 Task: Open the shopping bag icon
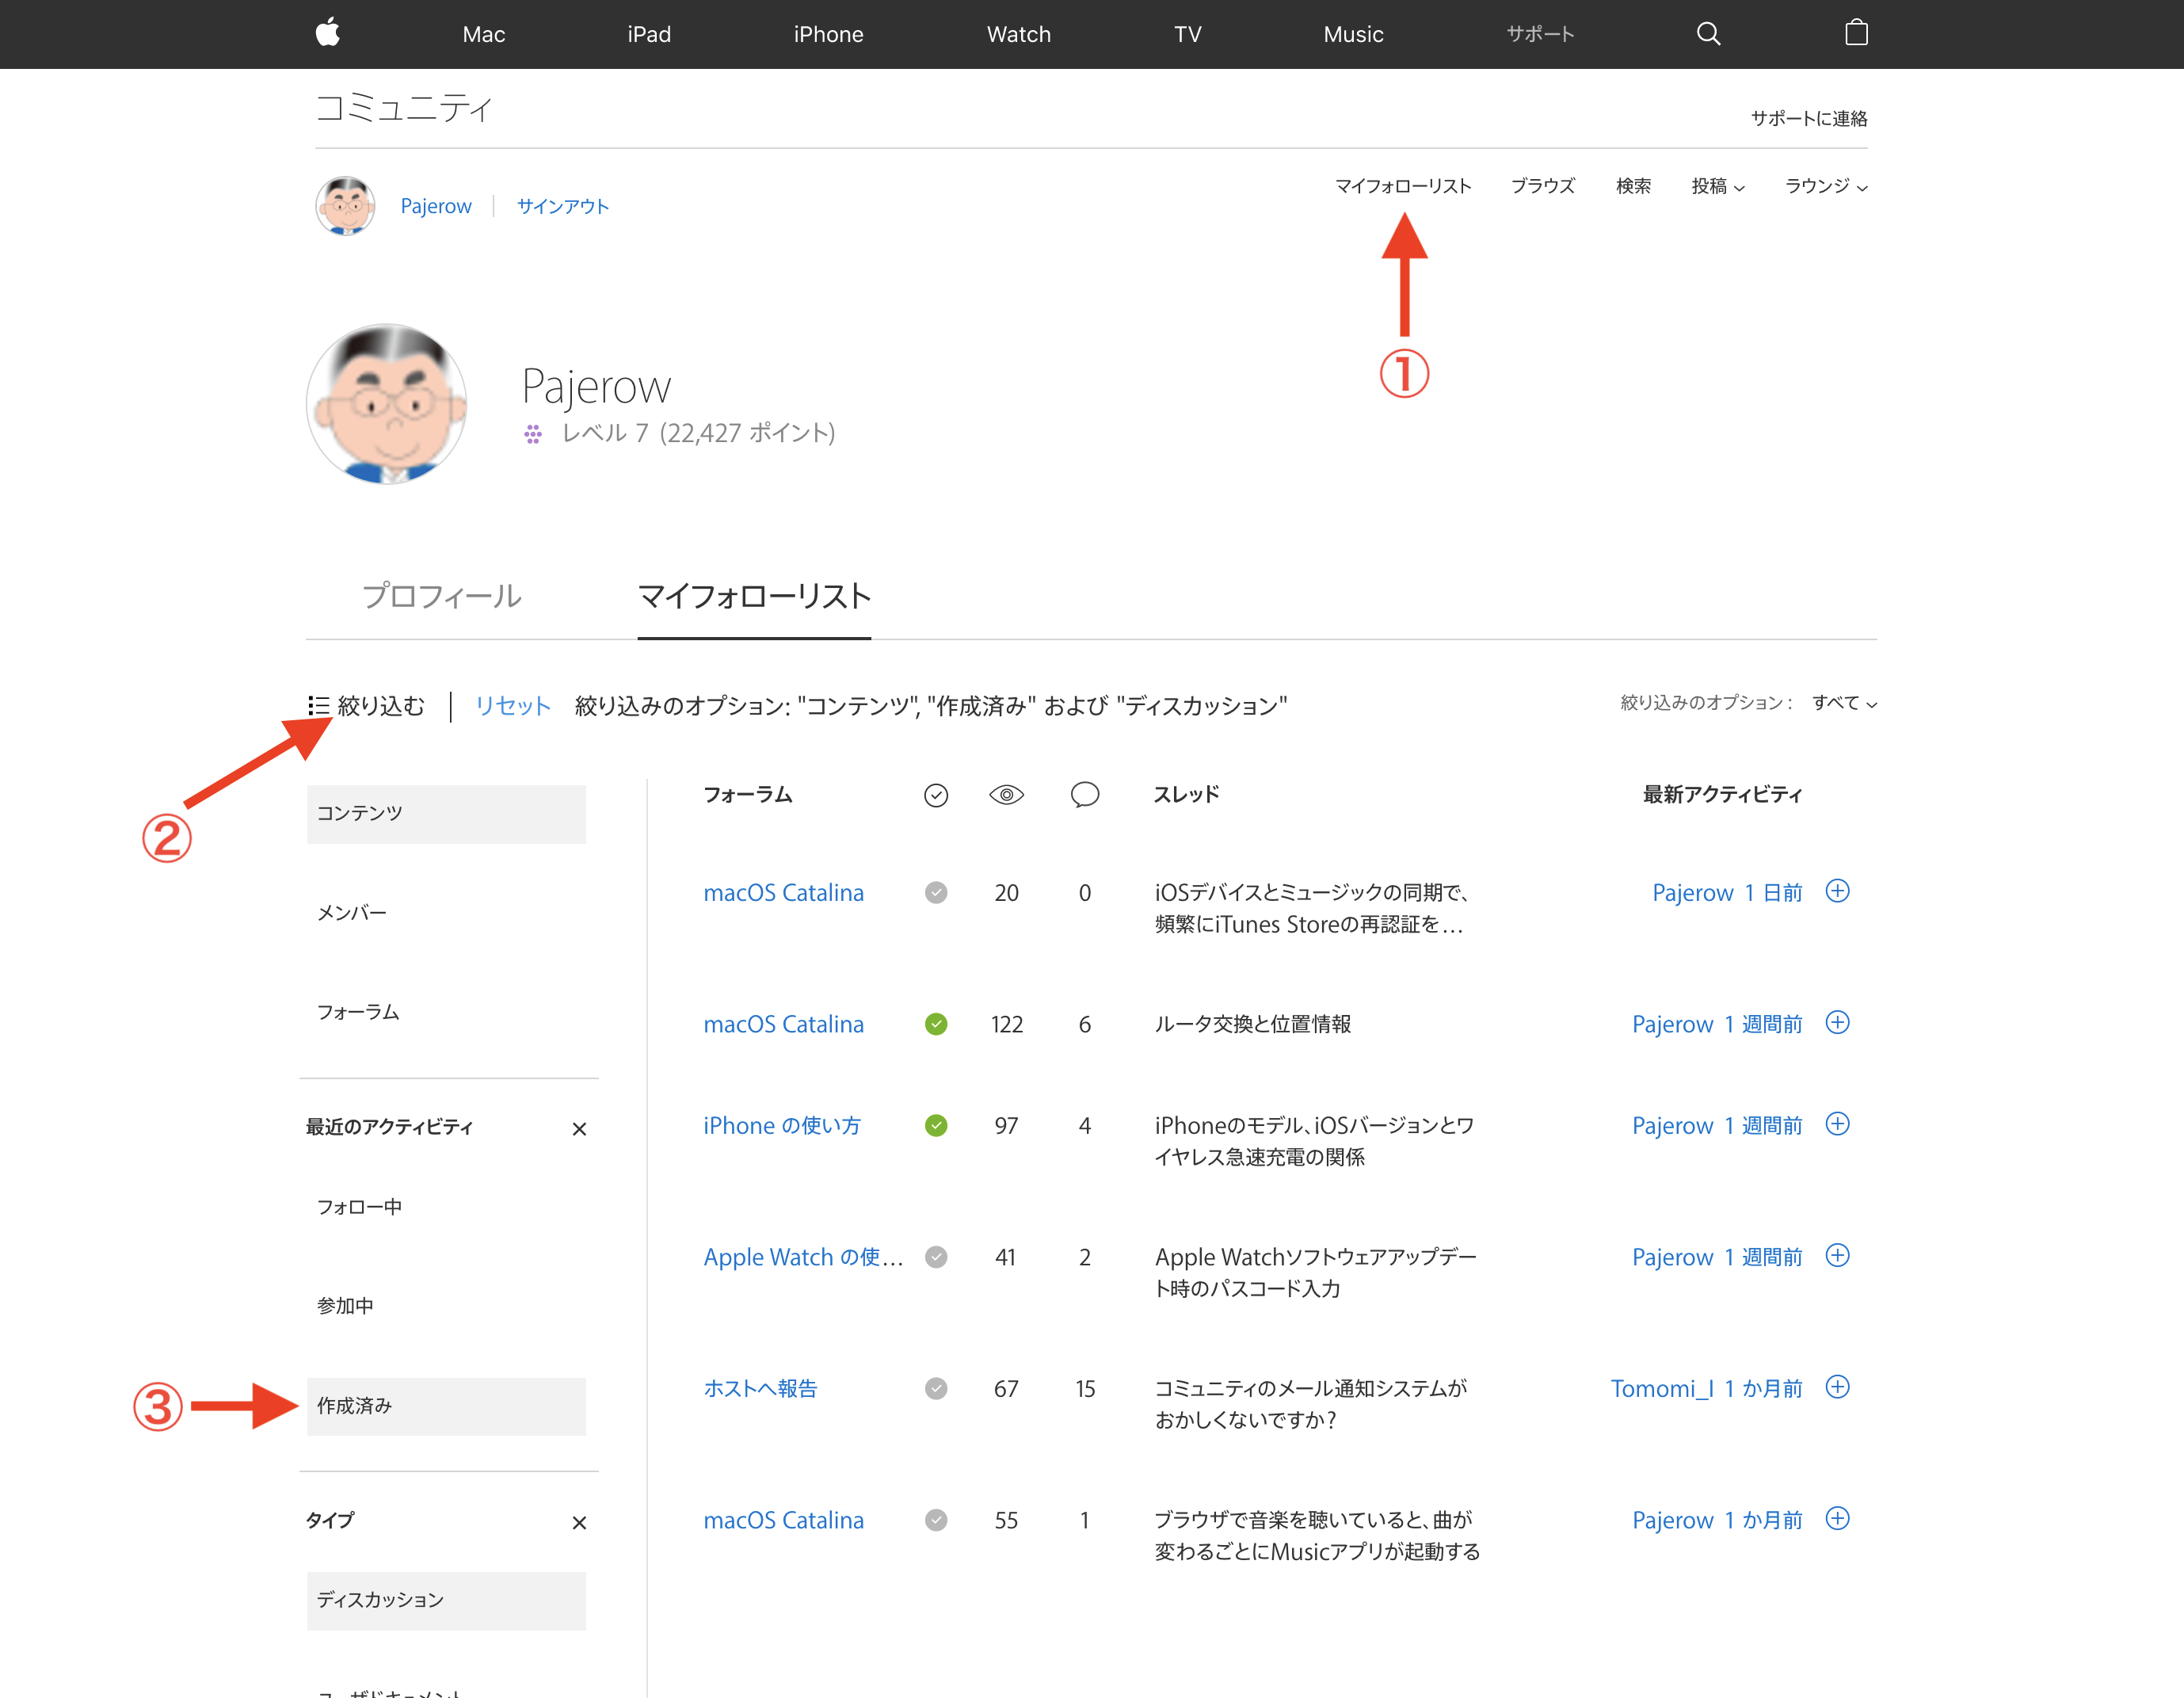[1856, 33]
